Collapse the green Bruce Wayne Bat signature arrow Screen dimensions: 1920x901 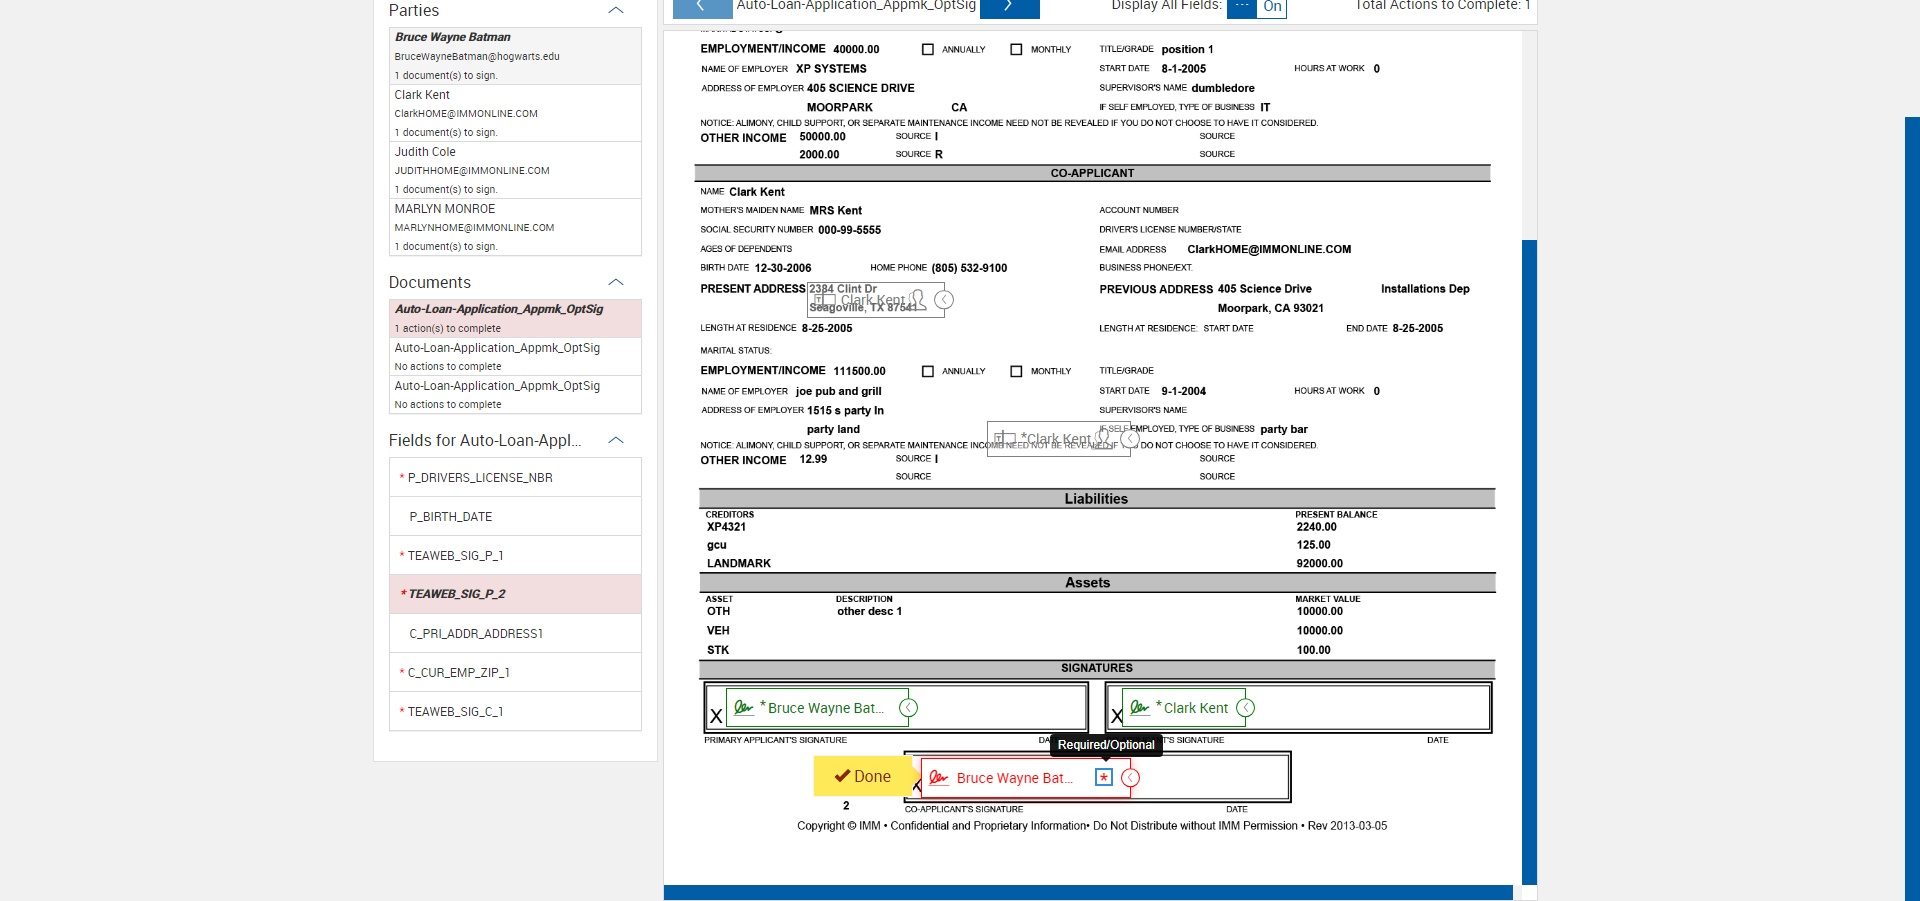(x=909, y=707)
